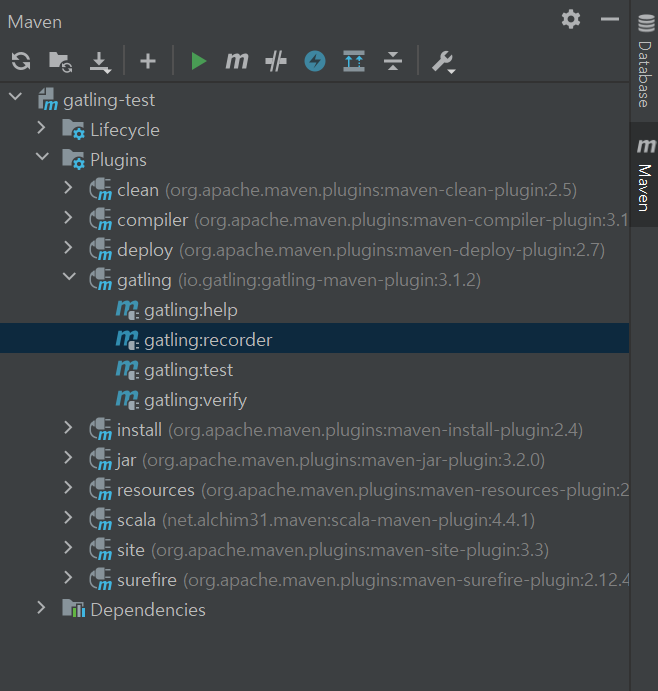
Task: Execute Maven goal using m icon
Action: 237,61
